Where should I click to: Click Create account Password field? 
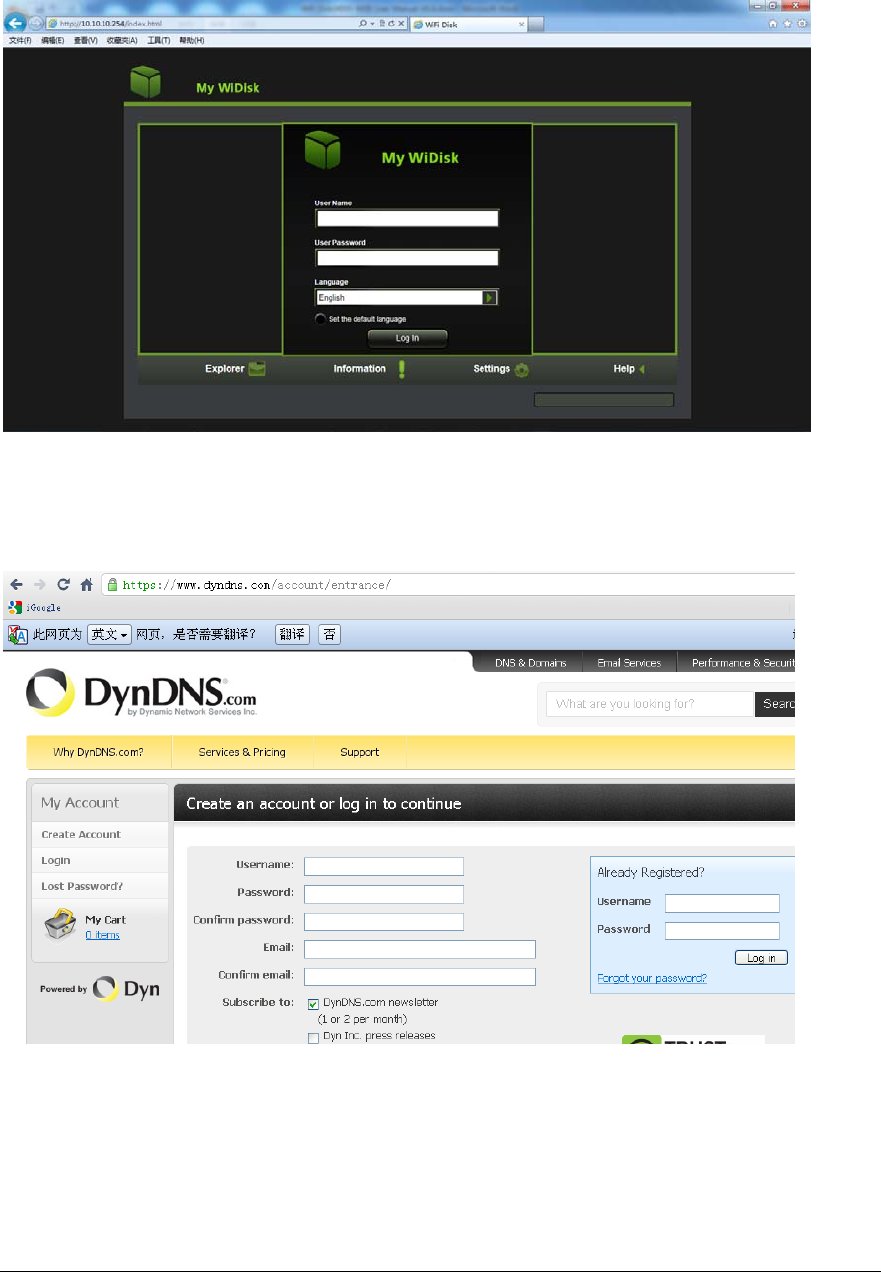[384, 894]
